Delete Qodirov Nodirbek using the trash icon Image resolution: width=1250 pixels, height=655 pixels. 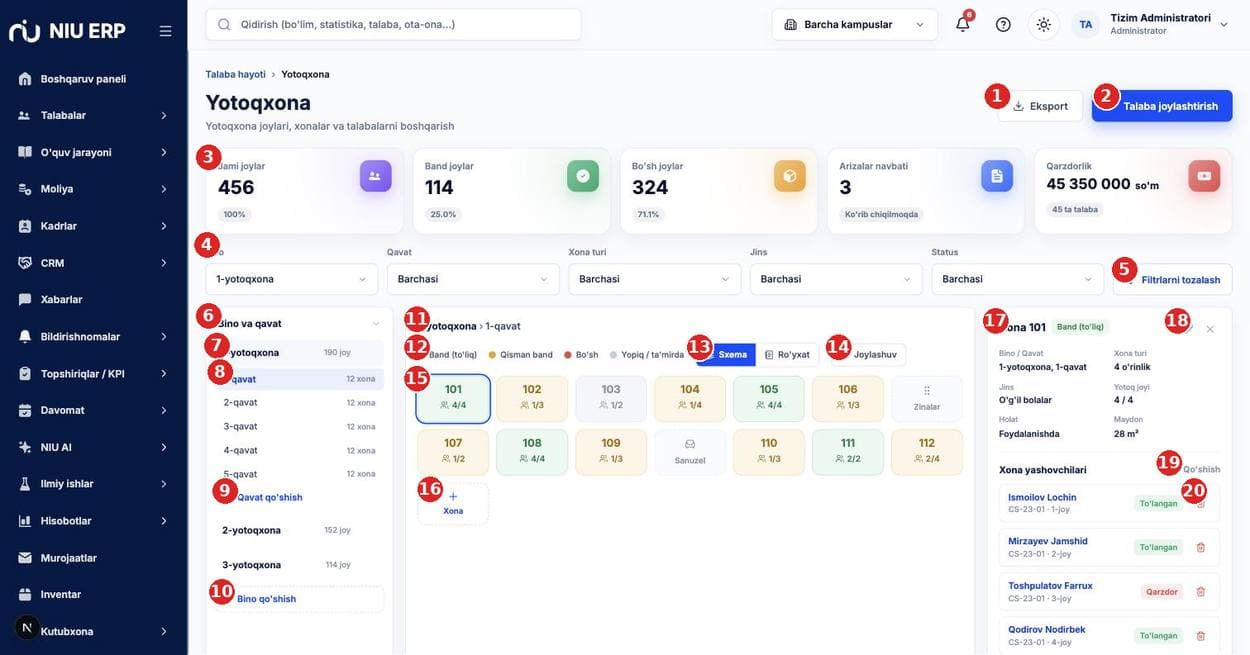tap(1201, 635)
